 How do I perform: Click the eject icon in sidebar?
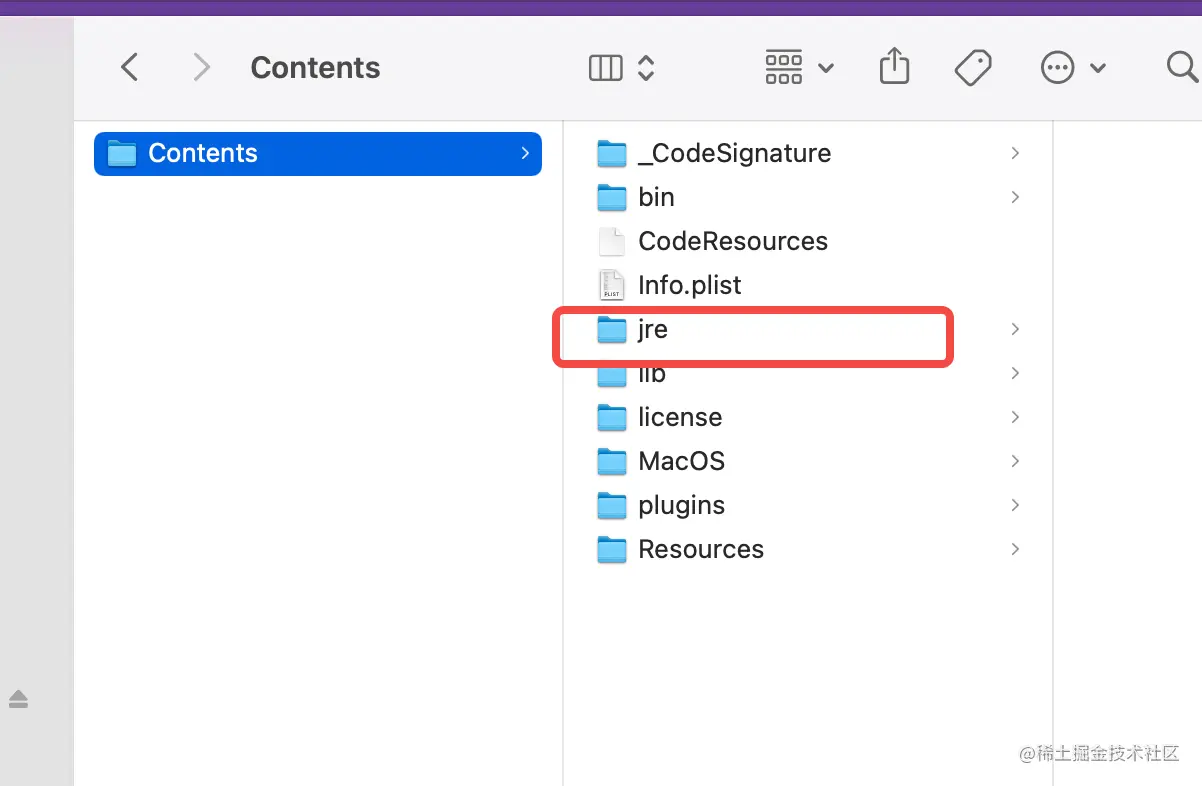click(18, 699)
